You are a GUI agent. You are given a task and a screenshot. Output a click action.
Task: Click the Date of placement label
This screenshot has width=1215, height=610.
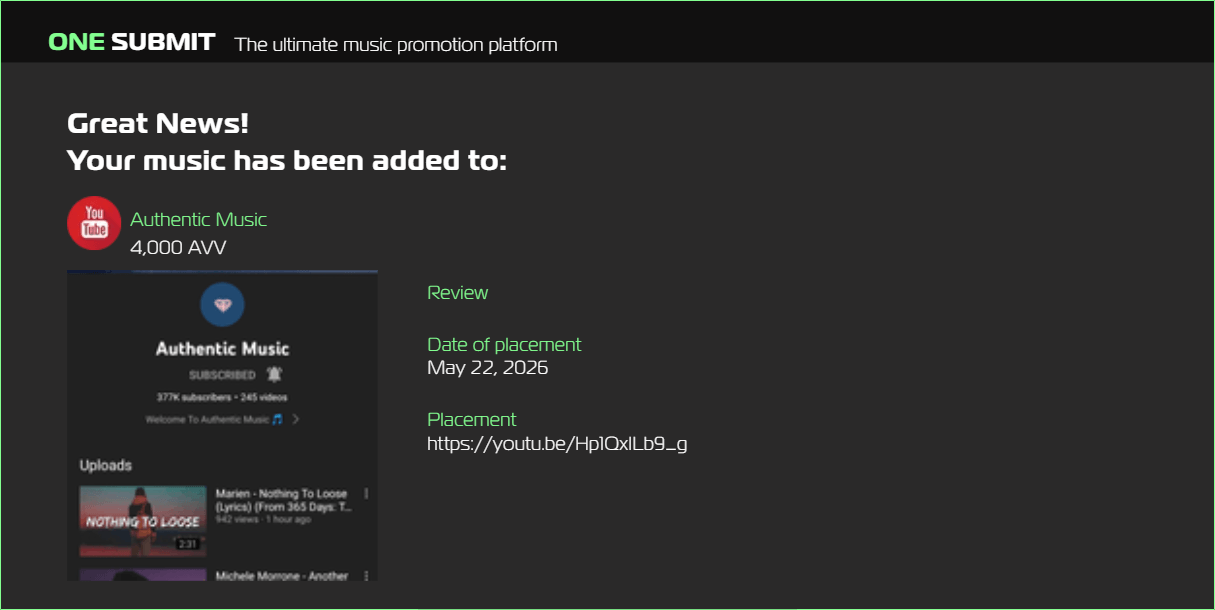pos(504,344)
